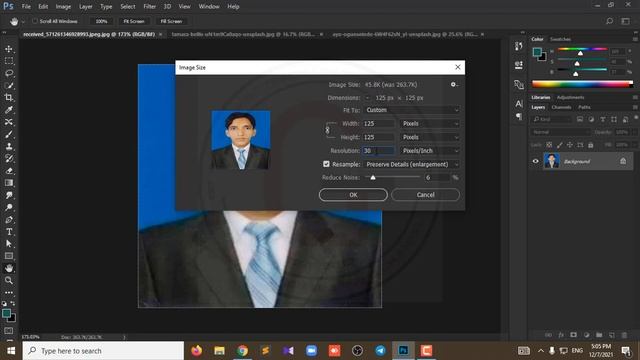Open the workspace switcher icon

[625, 21]
